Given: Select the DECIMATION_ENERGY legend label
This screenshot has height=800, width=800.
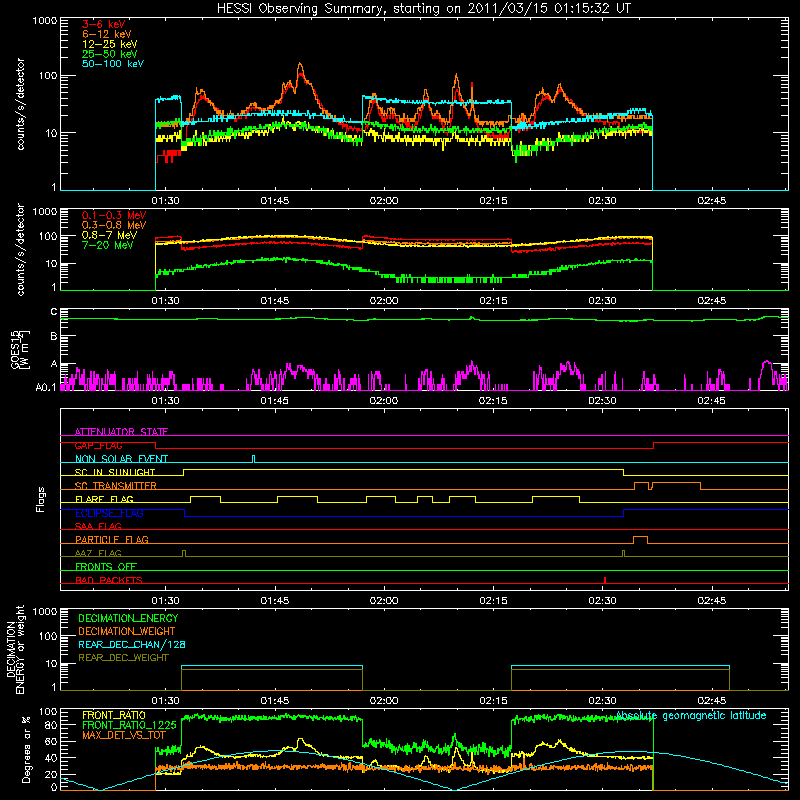Looking at the screenshot, I should (x=128, y=618).
